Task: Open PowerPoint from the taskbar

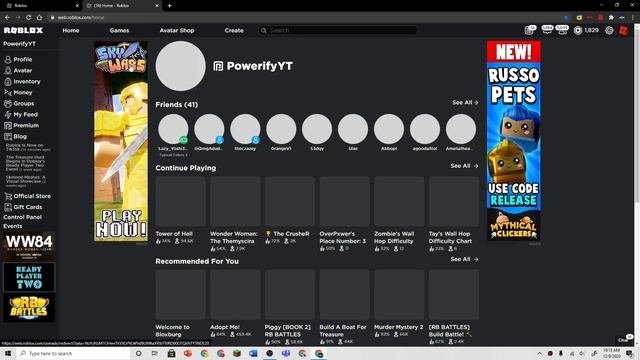Action: coord(188,353)
